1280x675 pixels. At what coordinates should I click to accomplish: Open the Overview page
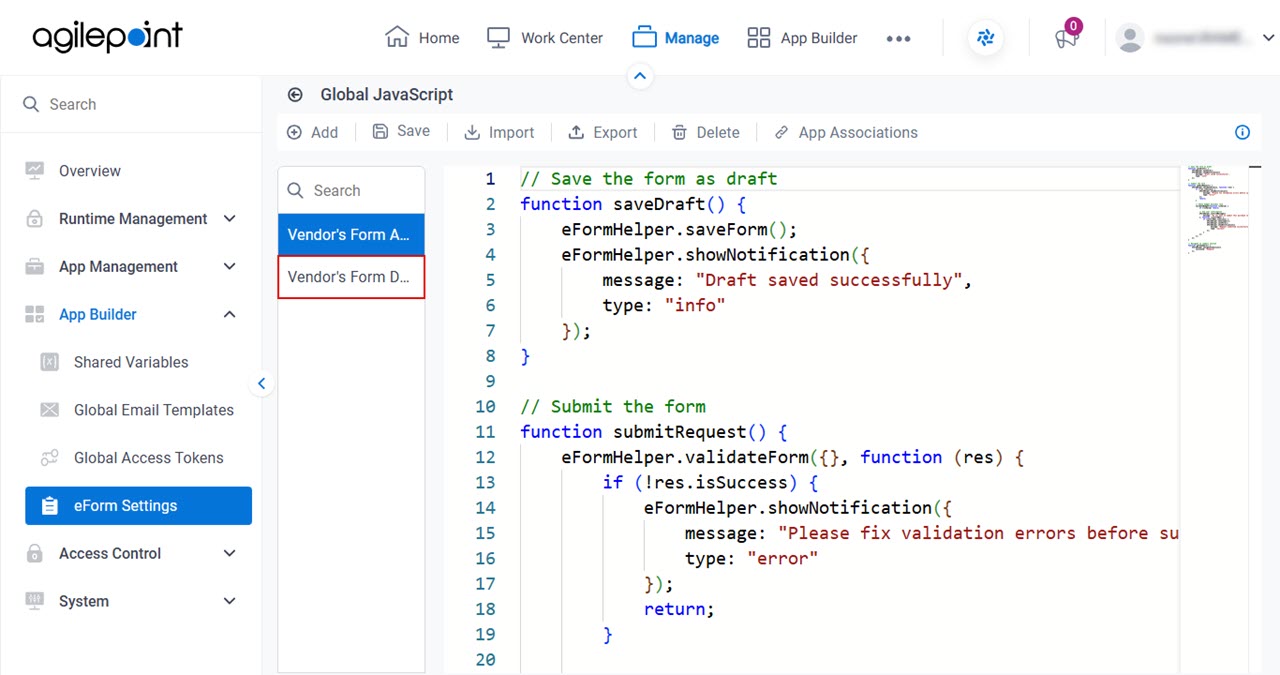(x=89, y=171)
